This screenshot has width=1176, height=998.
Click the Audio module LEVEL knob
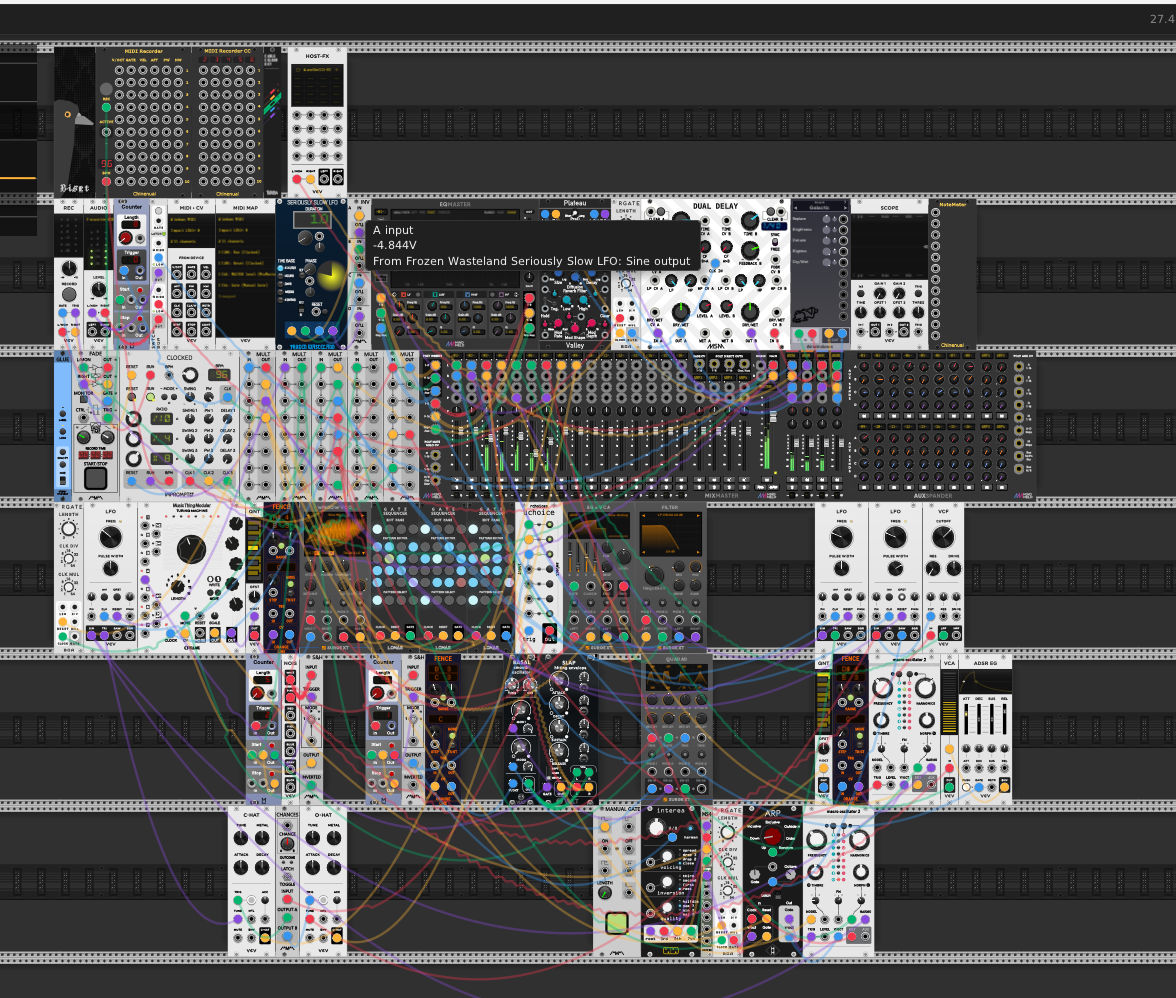tap(98, 289)
